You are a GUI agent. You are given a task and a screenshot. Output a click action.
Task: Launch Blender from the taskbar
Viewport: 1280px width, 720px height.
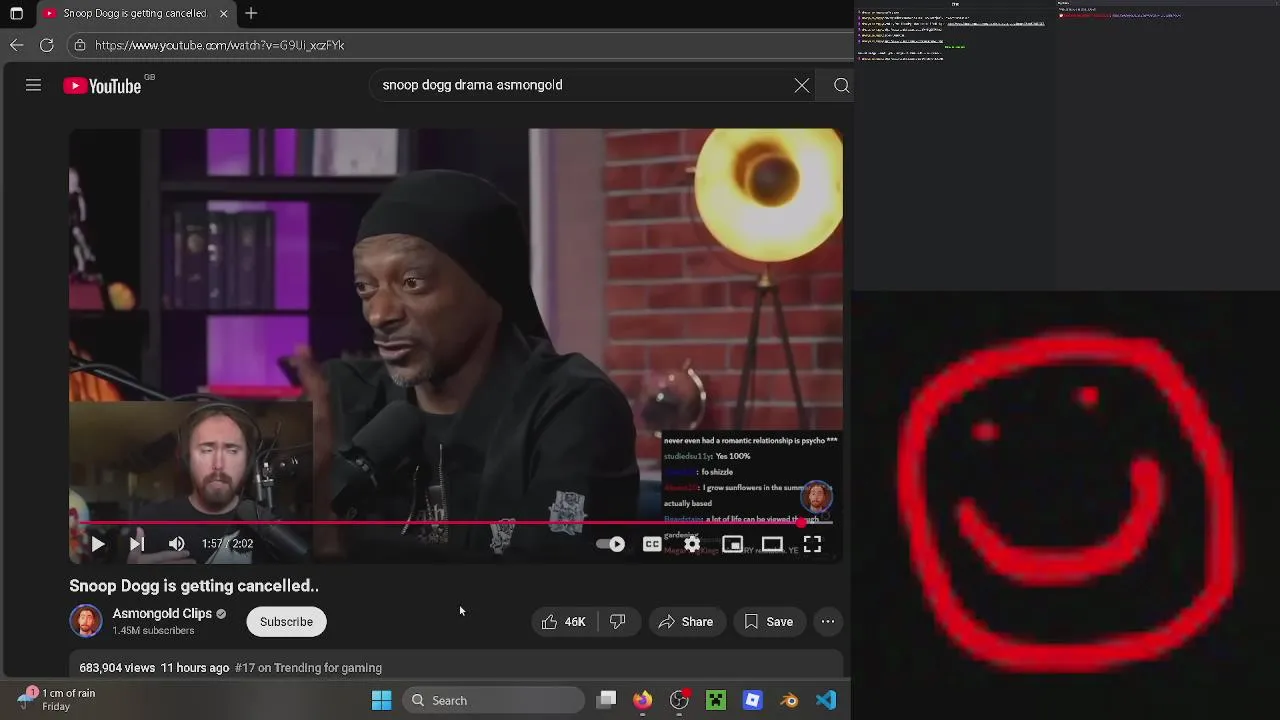(x=790, y=700)
